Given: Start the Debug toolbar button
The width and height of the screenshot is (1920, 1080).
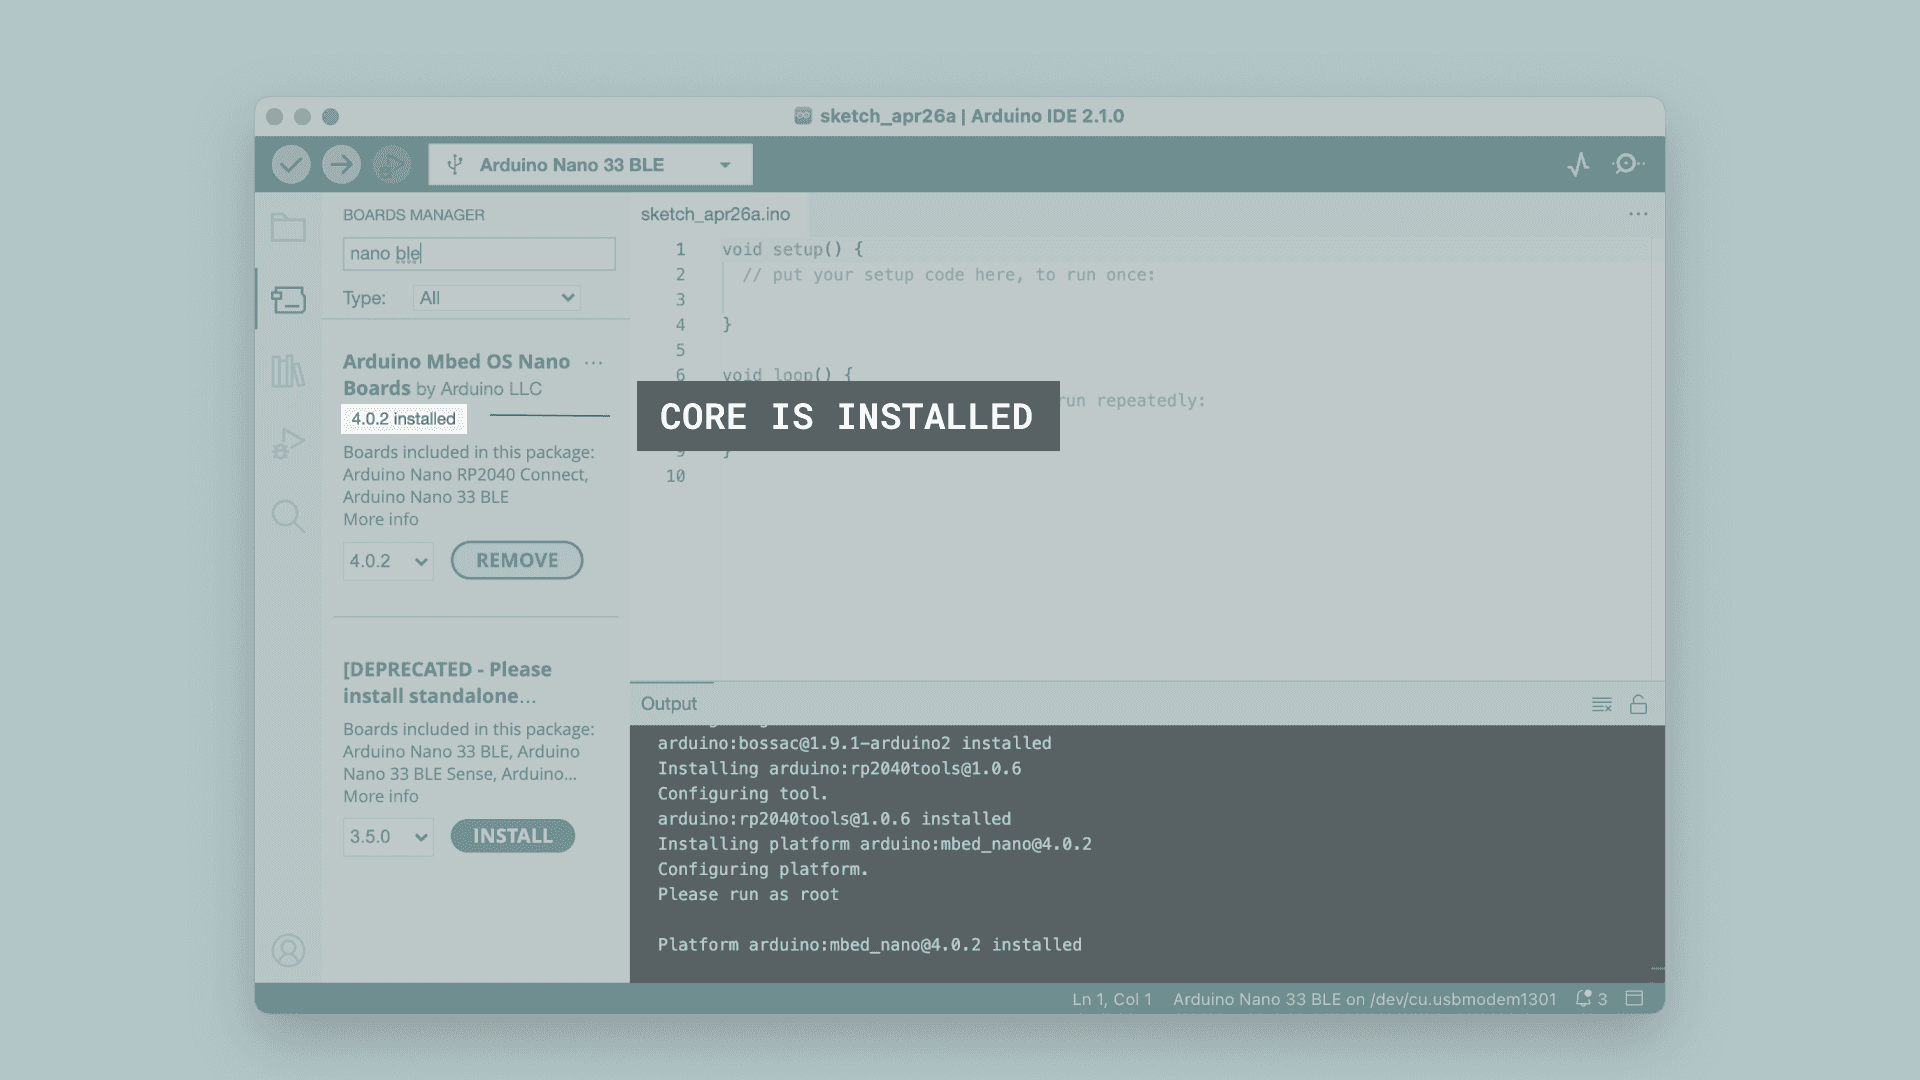Looking at the screenshot, I should click(392, 164).
